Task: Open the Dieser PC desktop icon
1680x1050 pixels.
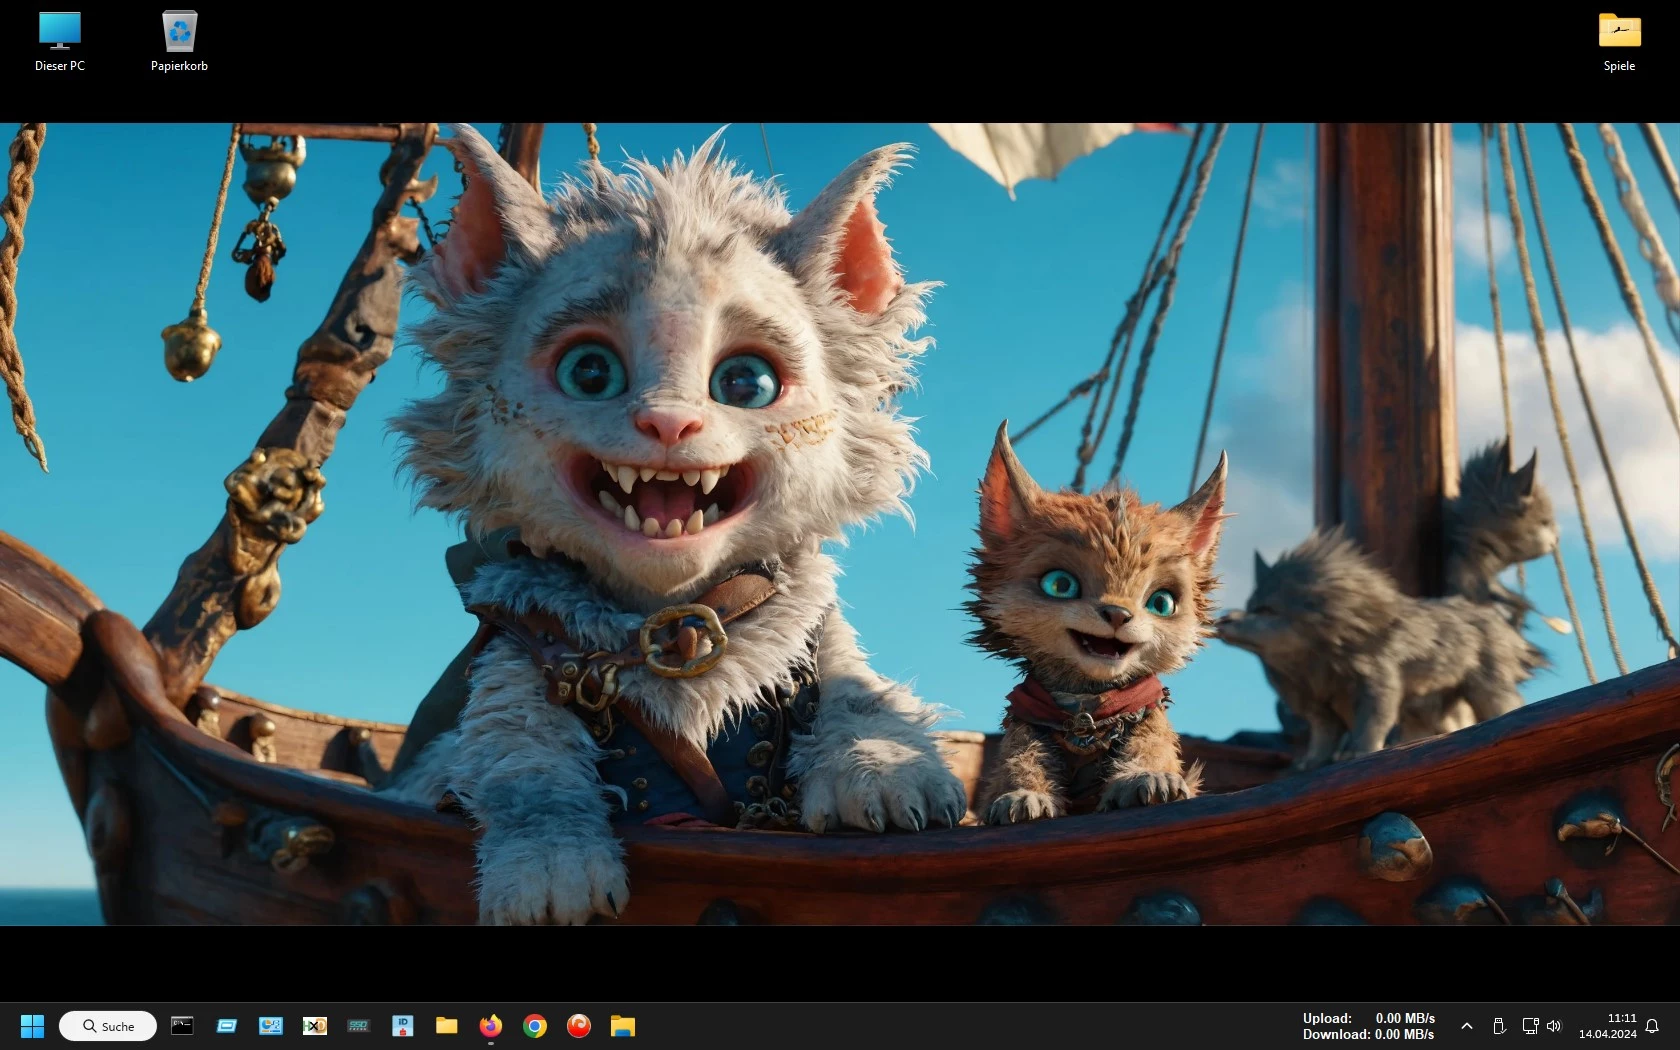Action: coord(60,42)
